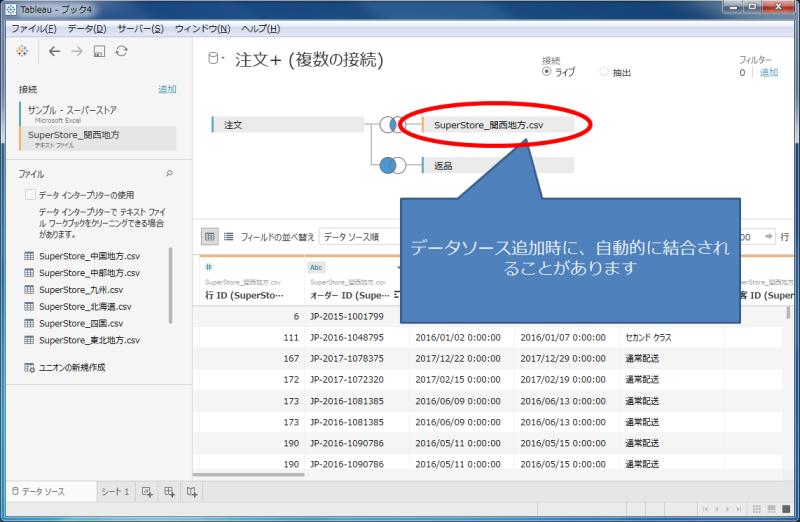Click file SuperStore_四国.csv
Screen dimensions: 800x522
[x=81, y=324]
